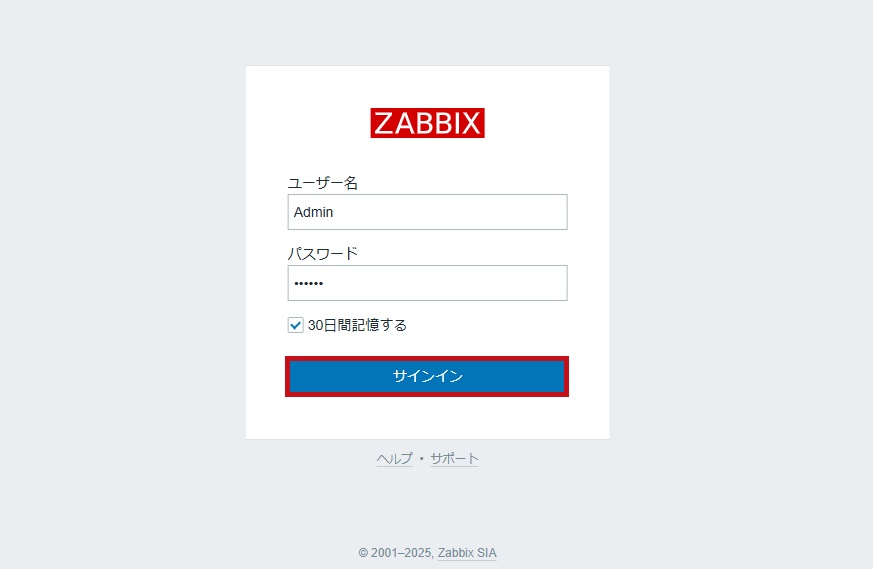Toggle the 30日間記憶する checkbox
Screen dimensions: 873x569
pos(295,325)
